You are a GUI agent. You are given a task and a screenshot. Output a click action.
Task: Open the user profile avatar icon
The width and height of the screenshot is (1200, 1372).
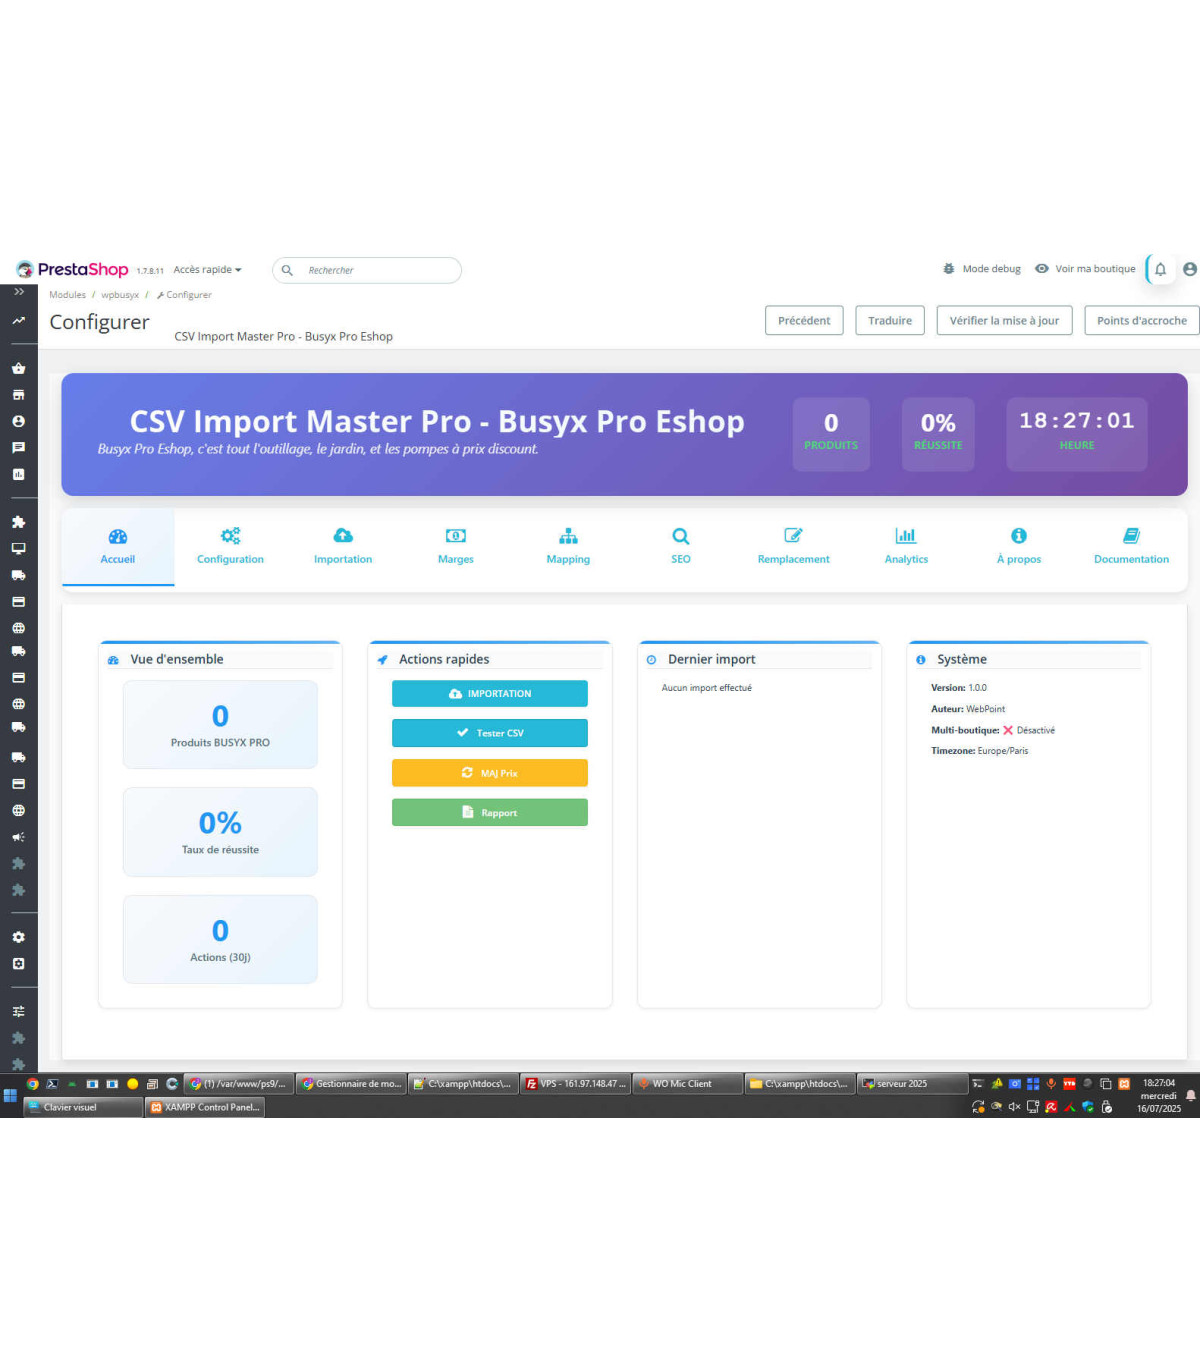pos(1189,269)
